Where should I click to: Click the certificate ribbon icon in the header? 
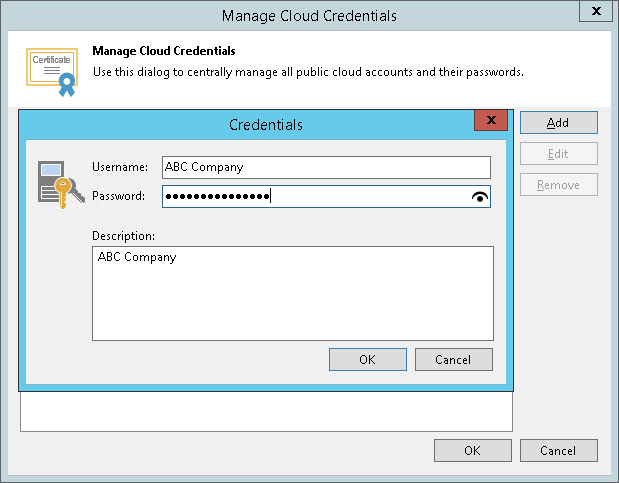click(51, 71)
